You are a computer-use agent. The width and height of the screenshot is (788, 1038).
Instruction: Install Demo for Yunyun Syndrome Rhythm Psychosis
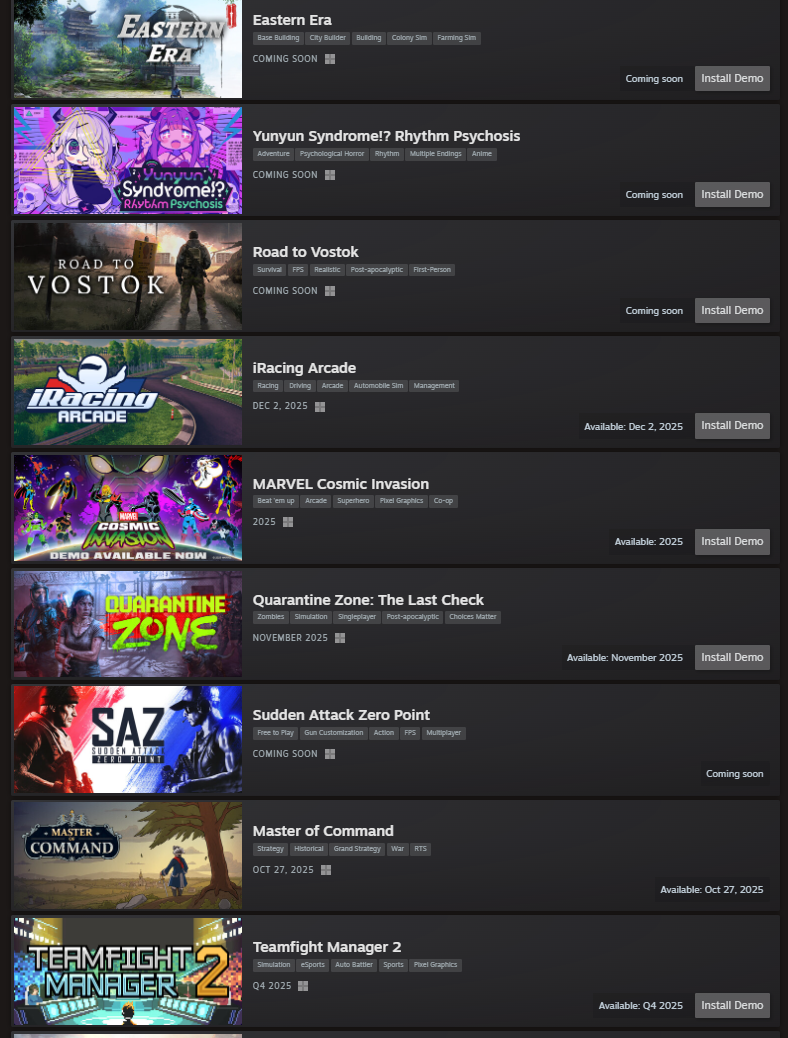[732, 194]
